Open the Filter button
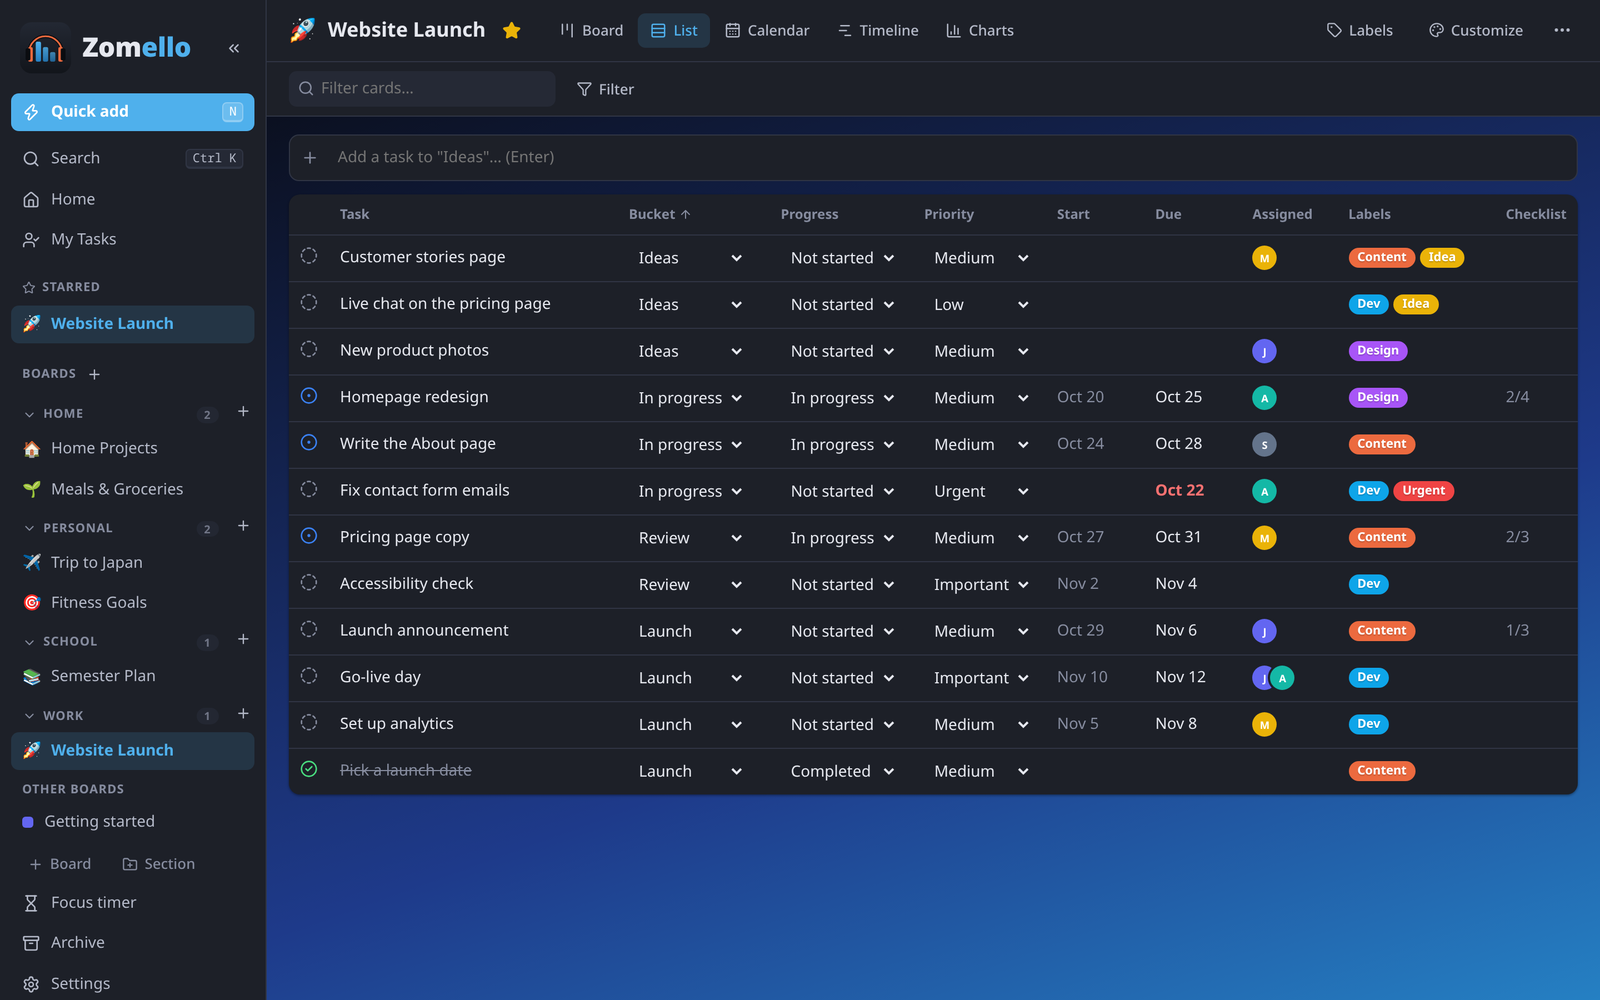The image size is (1600, 1000). pos(606,89)
